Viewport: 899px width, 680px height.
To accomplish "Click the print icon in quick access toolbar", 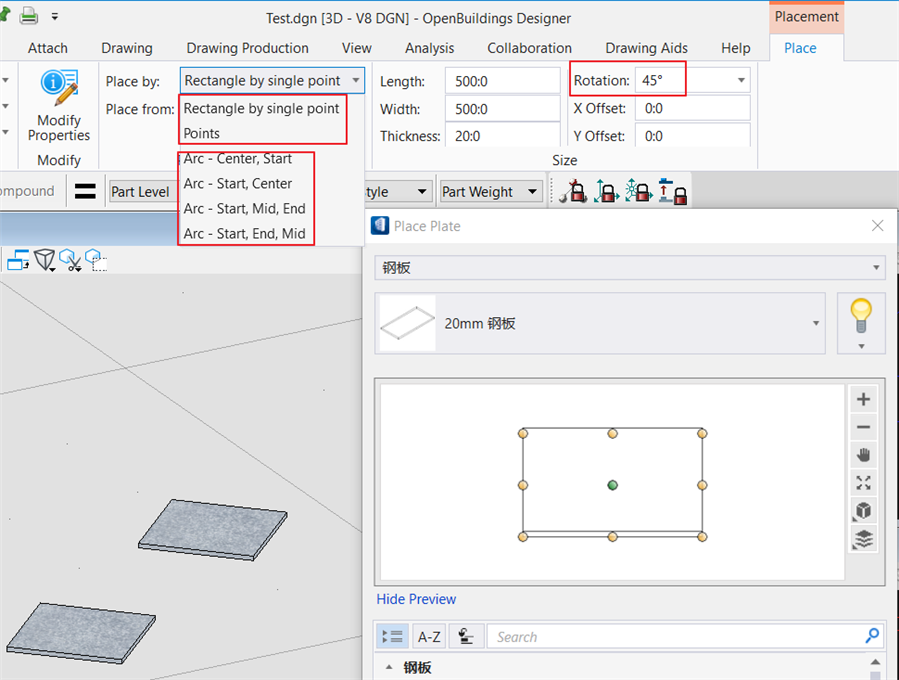I will (29, 15).
